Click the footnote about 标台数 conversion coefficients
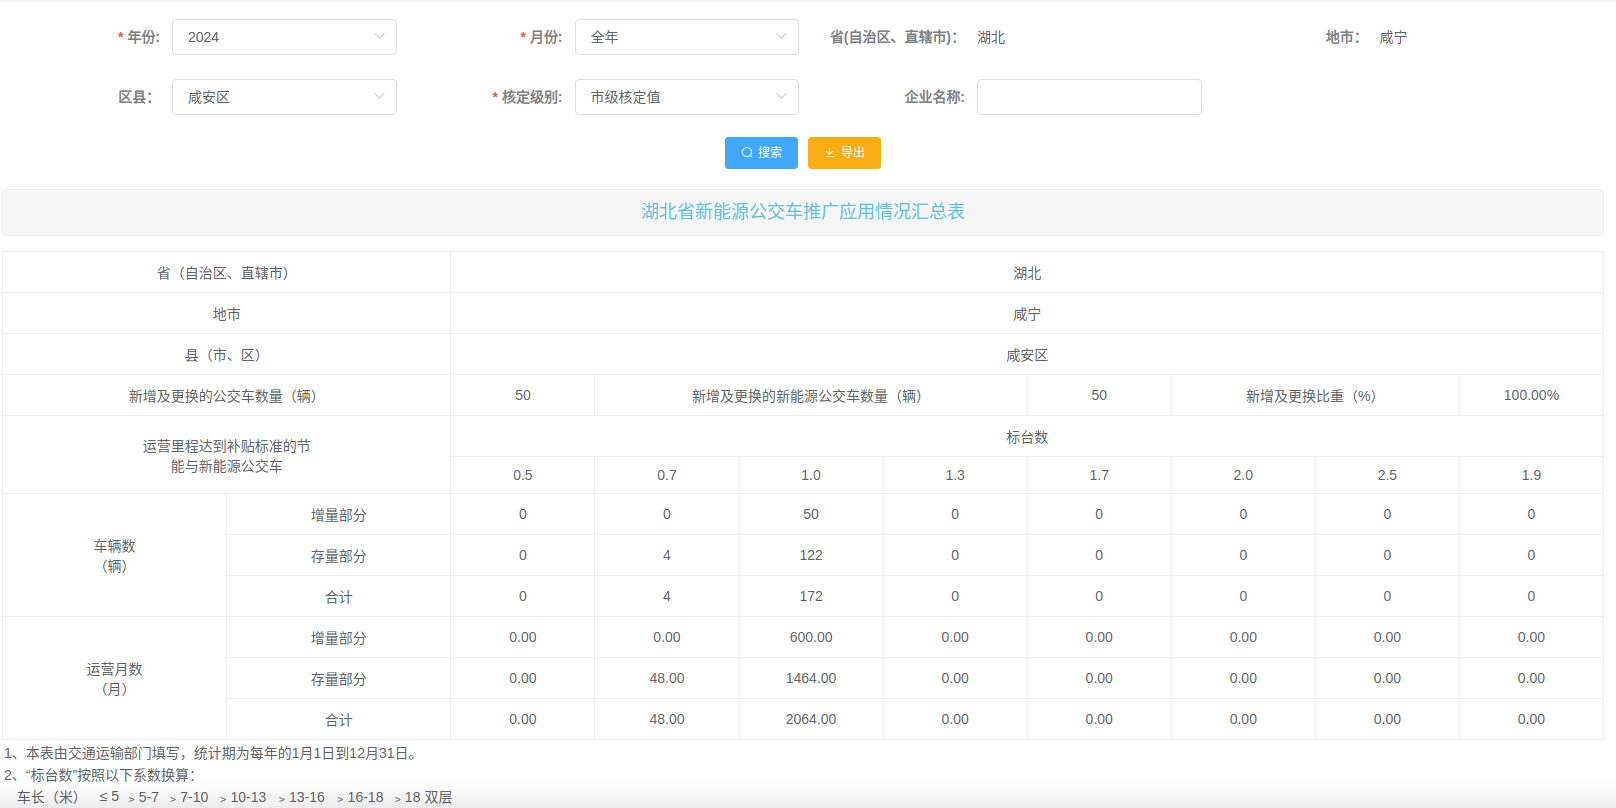Screen dimensions: 1616x808 click(100, 775)
